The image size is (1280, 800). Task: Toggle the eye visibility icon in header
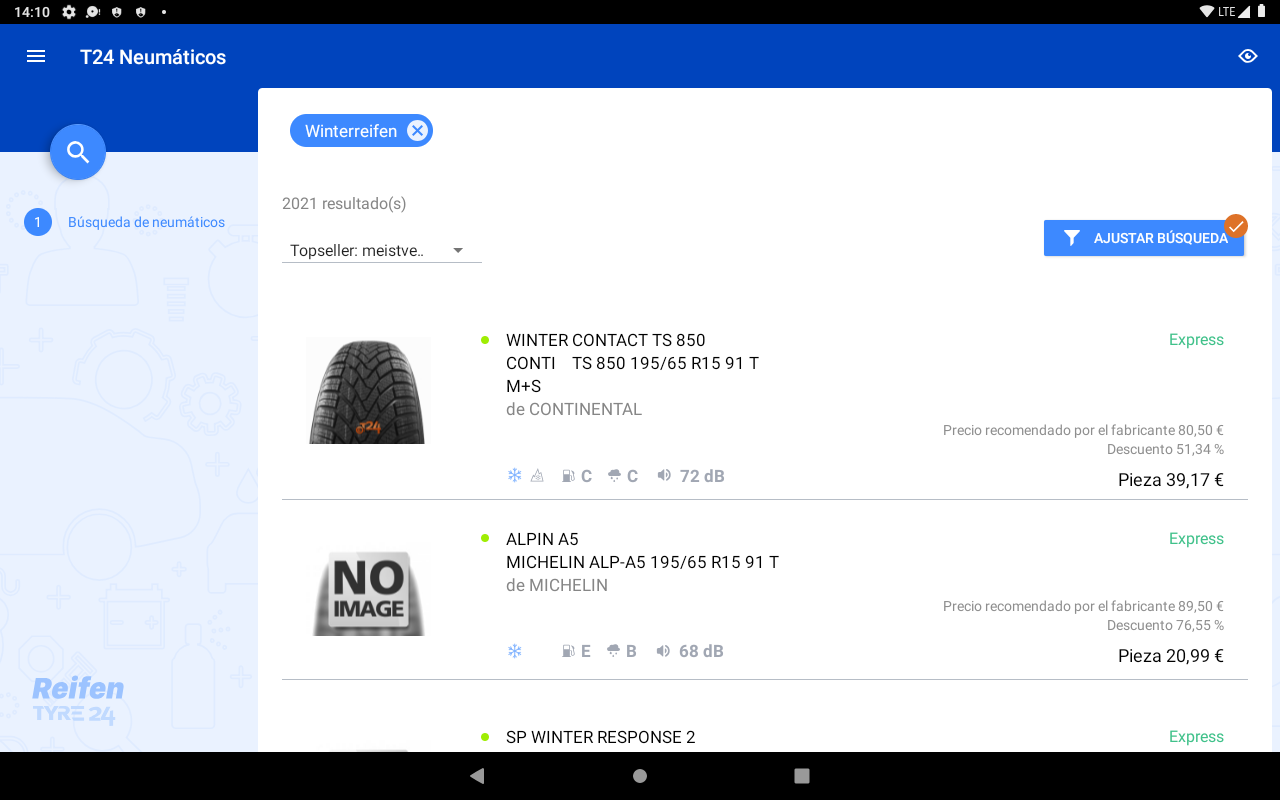[1248, 56]
